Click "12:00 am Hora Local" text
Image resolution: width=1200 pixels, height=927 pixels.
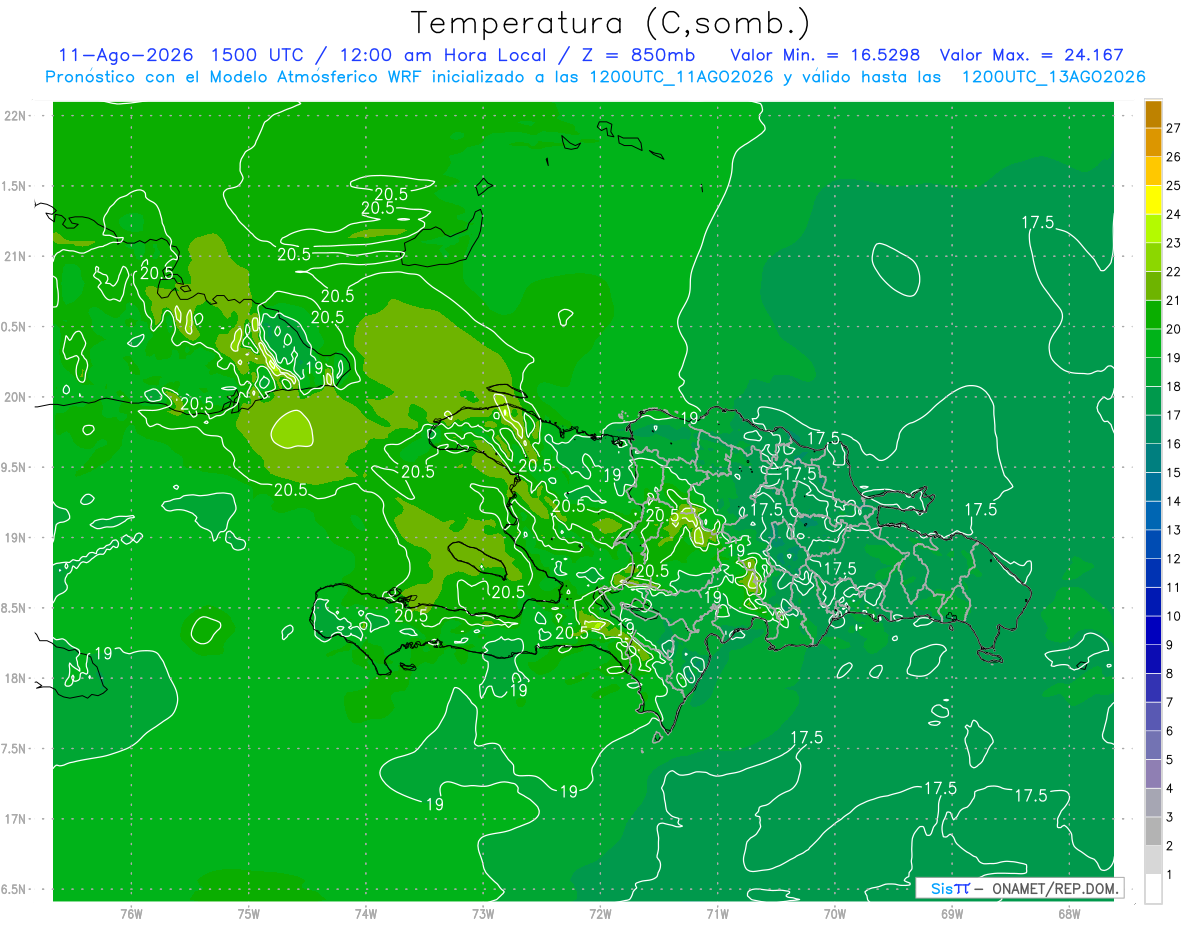point(445,55)
